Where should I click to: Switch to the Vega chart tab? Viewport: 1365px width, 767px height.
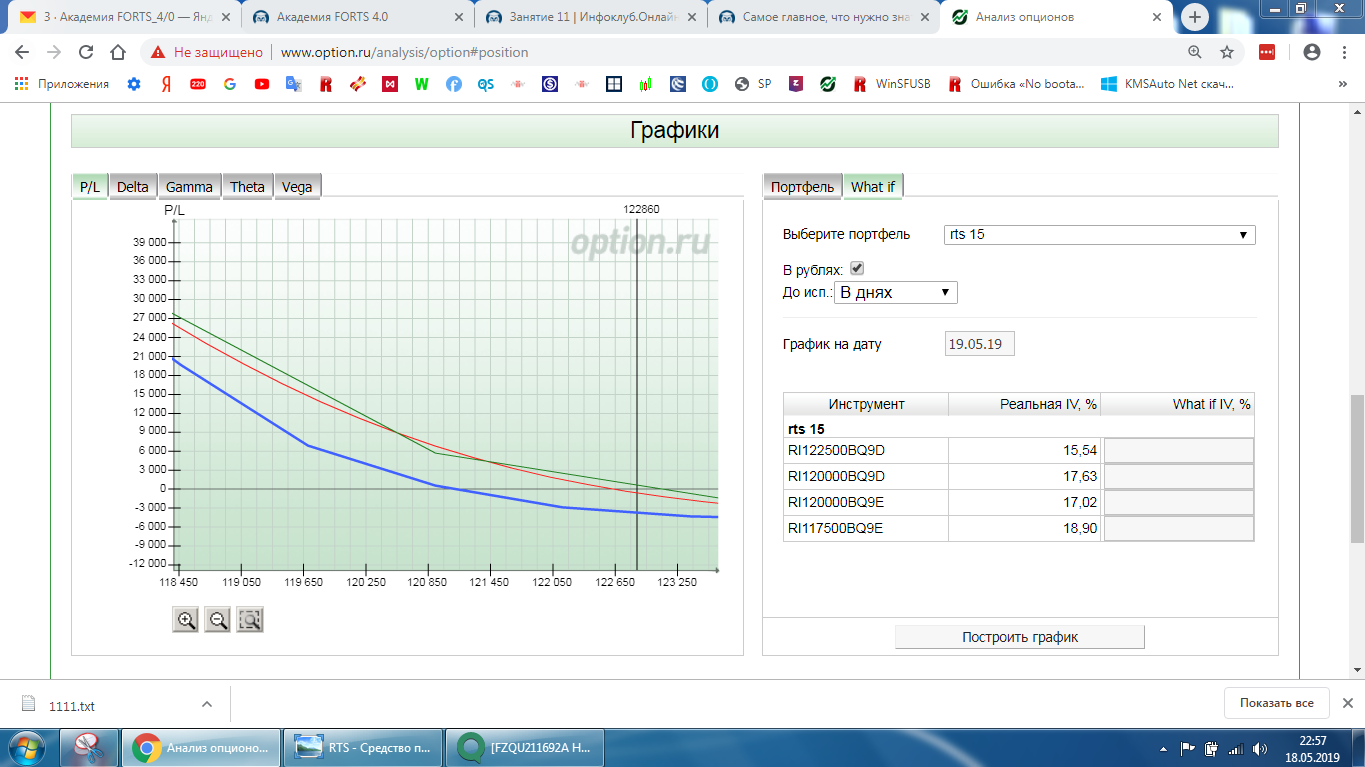pos(297,187)
